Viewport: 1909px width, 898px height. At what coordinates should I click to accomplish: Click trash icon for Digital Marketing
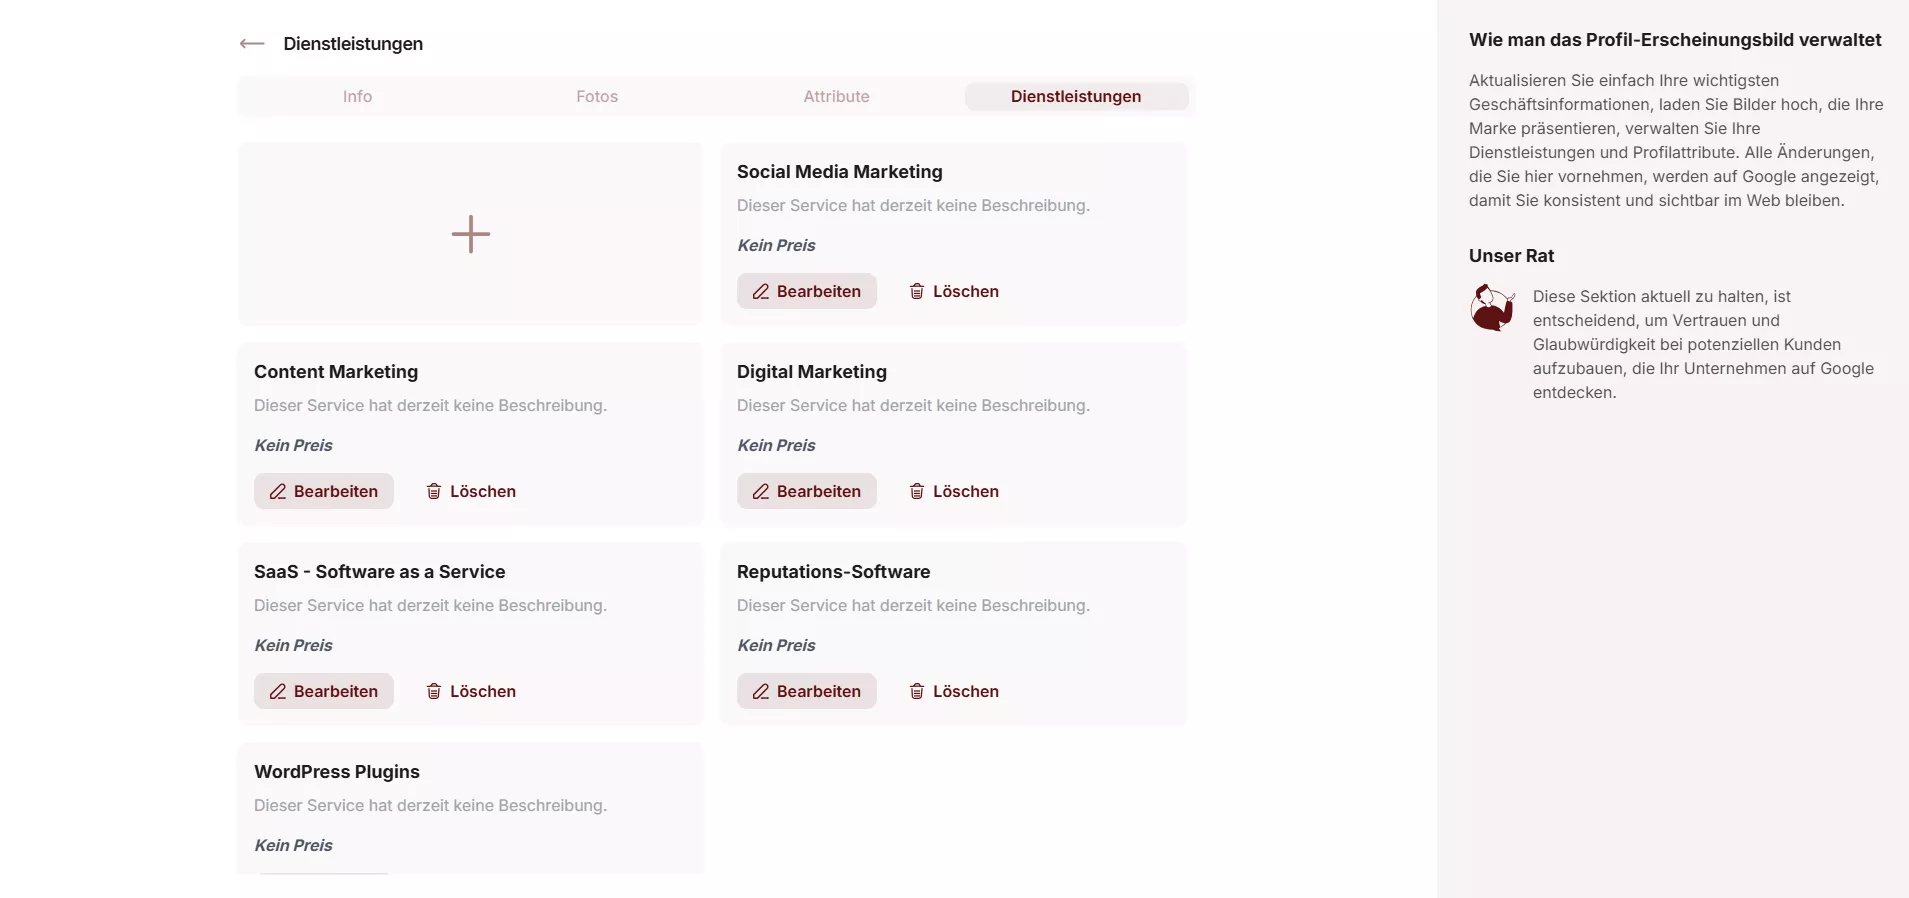(916, 492)
